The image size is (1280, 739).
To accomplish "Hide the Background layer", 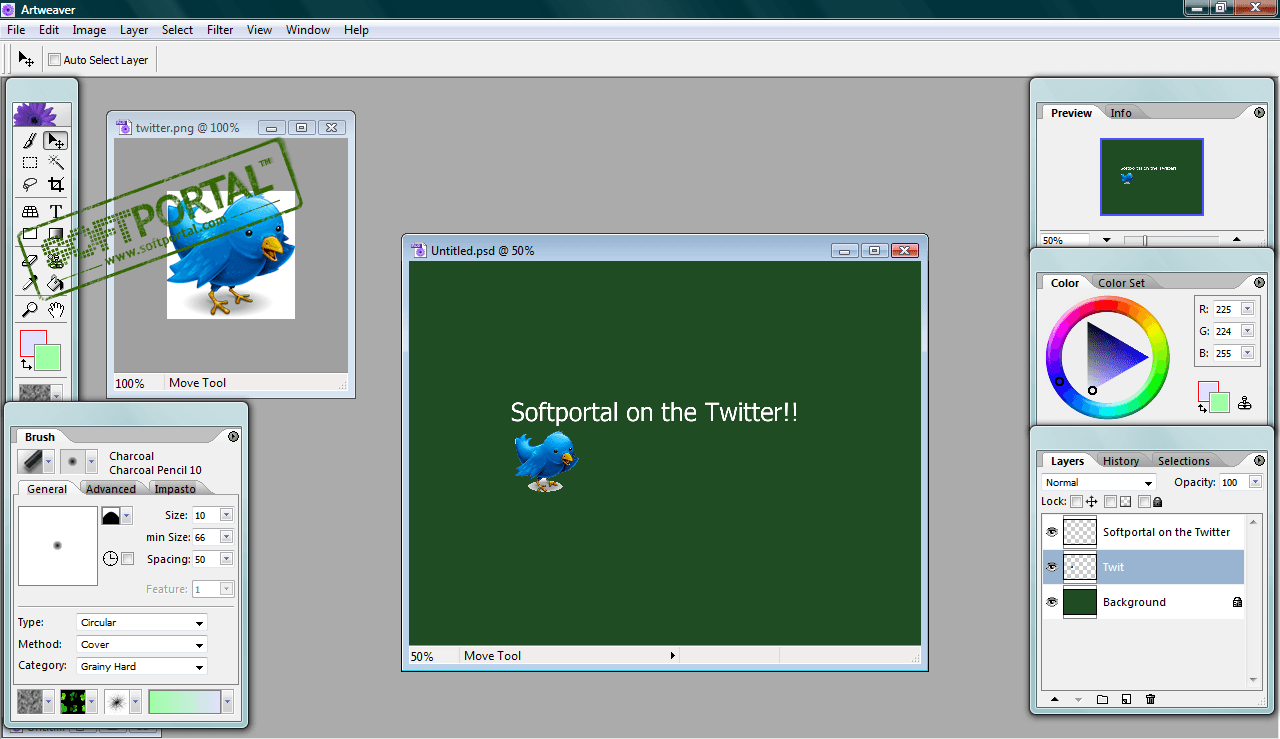I will [1051, 602].
